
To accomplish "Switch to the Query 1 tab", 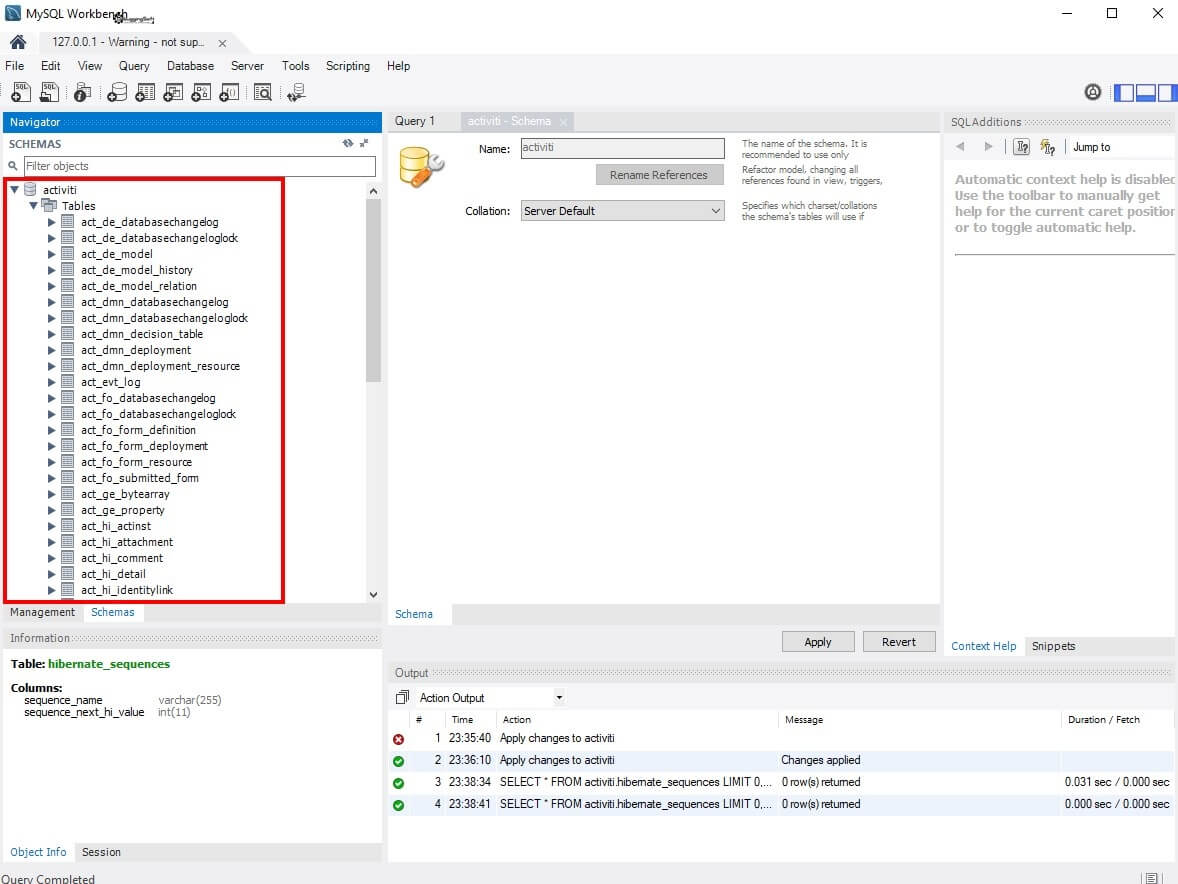I will (415, 121).
